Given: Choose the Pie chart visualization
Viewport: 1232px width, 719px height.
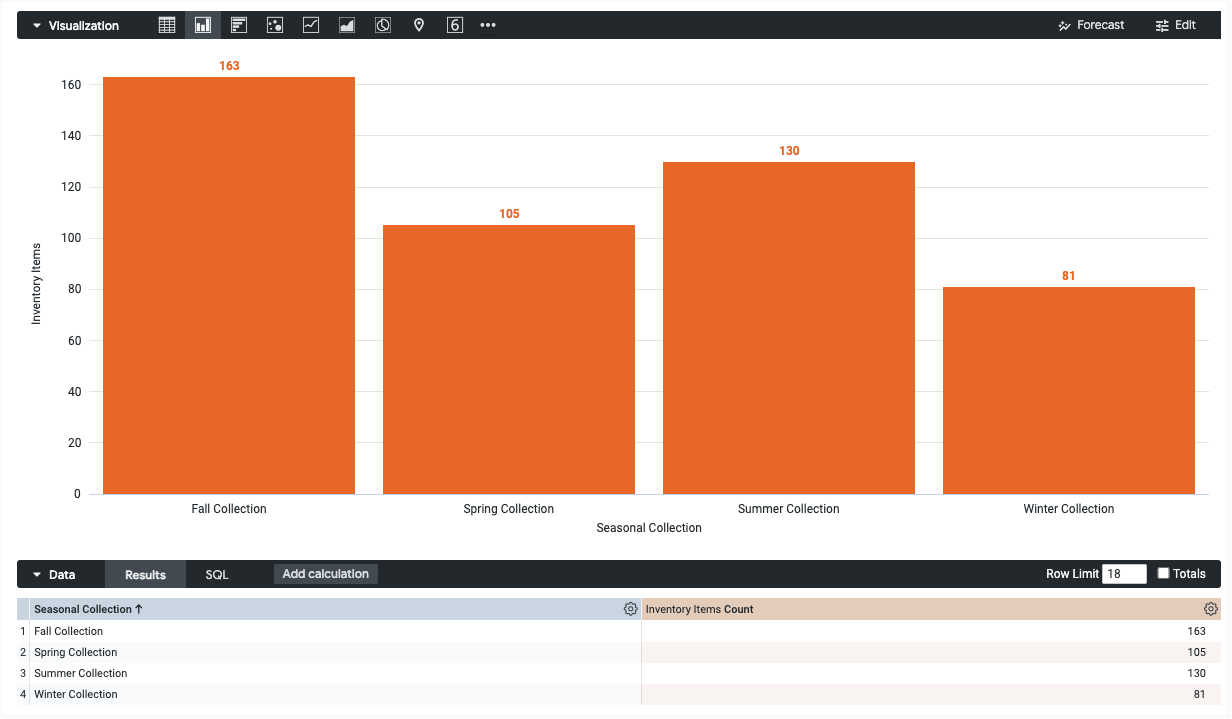Looking at the screenshot, I should (x=382, y=24).
